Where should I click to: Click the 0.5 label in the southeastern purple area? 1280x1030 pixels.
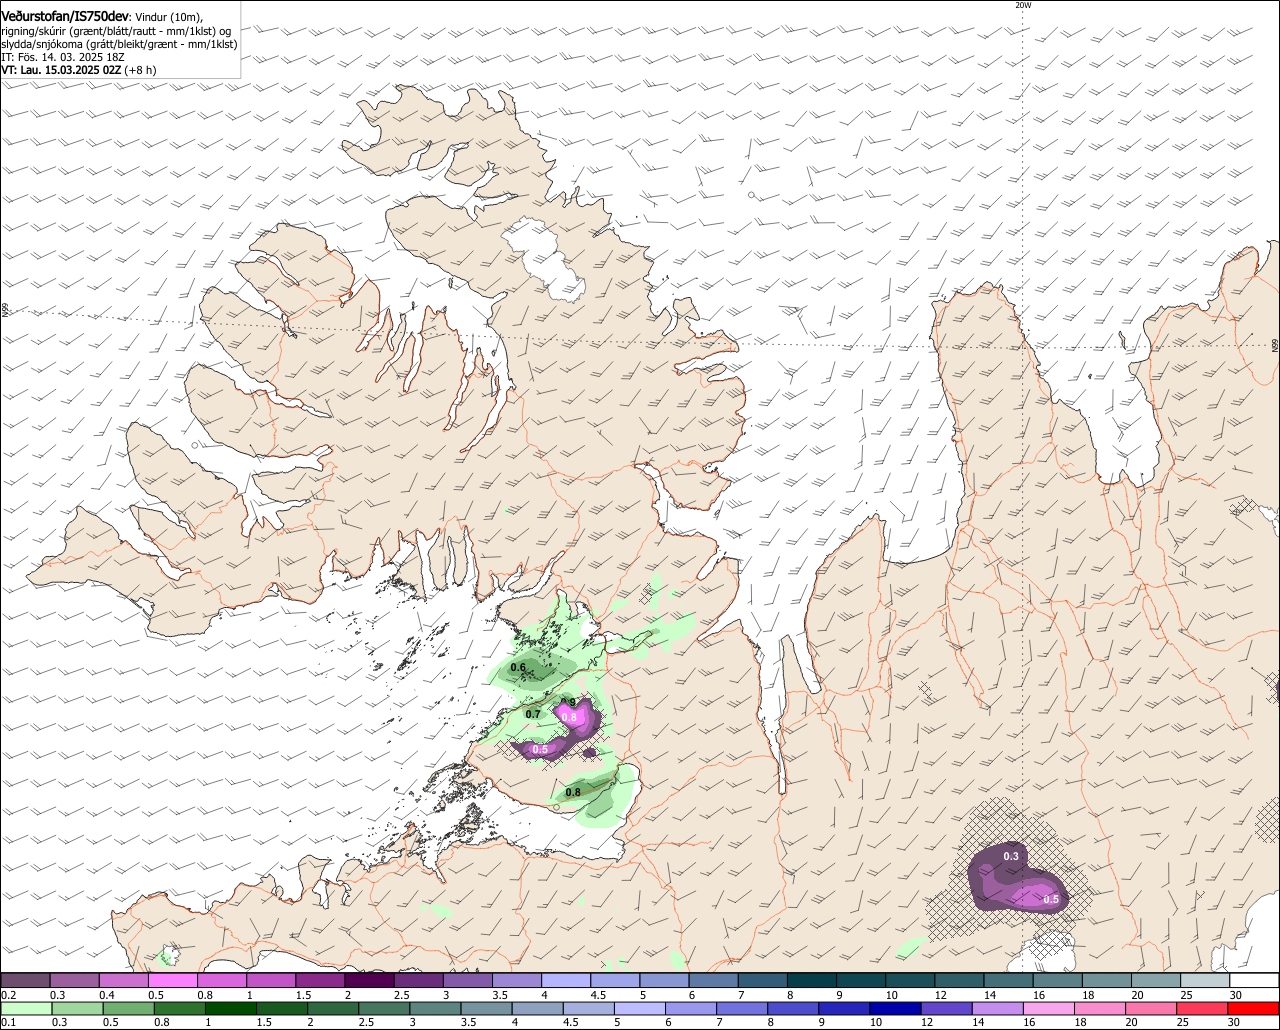(x=1051, y=900)
